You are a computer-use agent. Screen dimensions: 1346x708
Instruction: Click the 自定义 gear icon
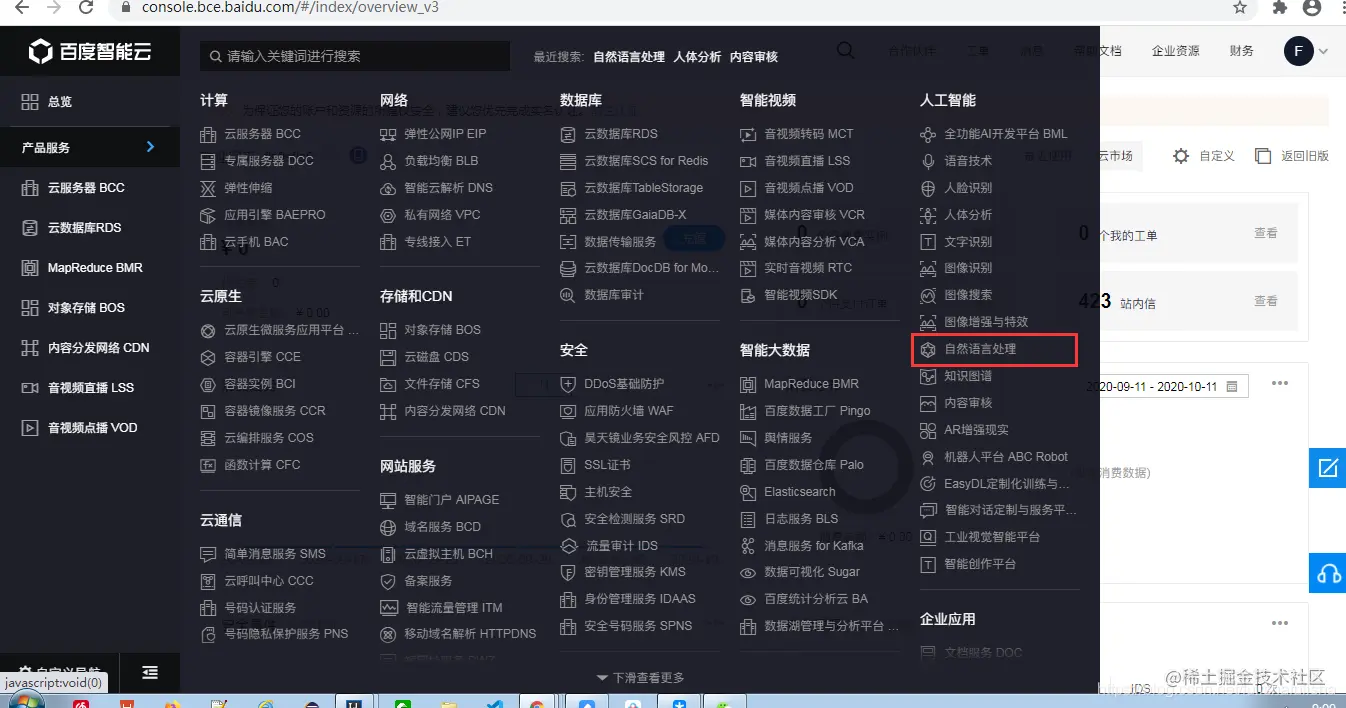[x=1181, y=156]
